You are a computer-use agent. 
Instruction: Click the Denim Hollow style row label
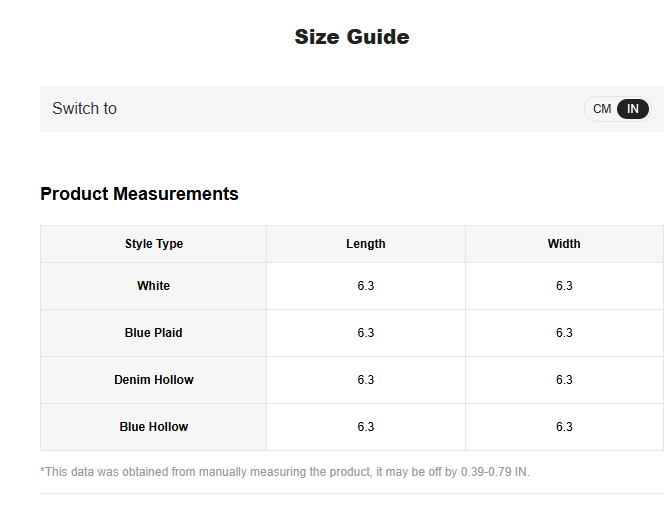coord(154,380)
